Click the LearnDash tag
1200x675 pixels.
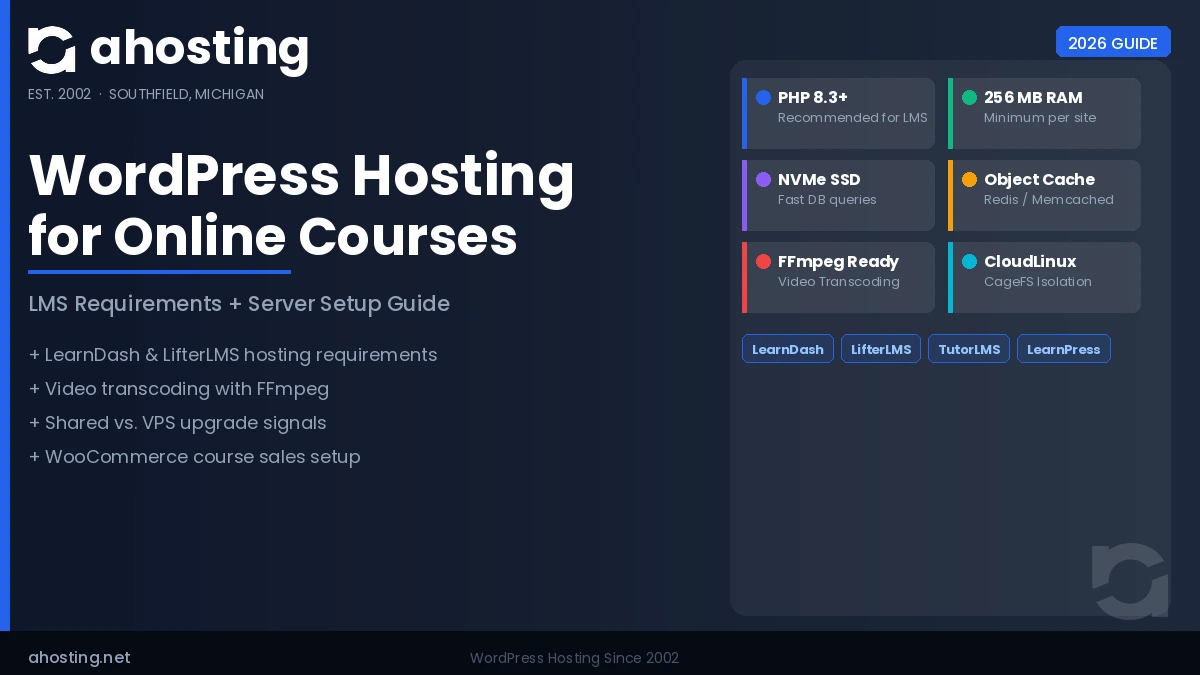click(788, 349)
